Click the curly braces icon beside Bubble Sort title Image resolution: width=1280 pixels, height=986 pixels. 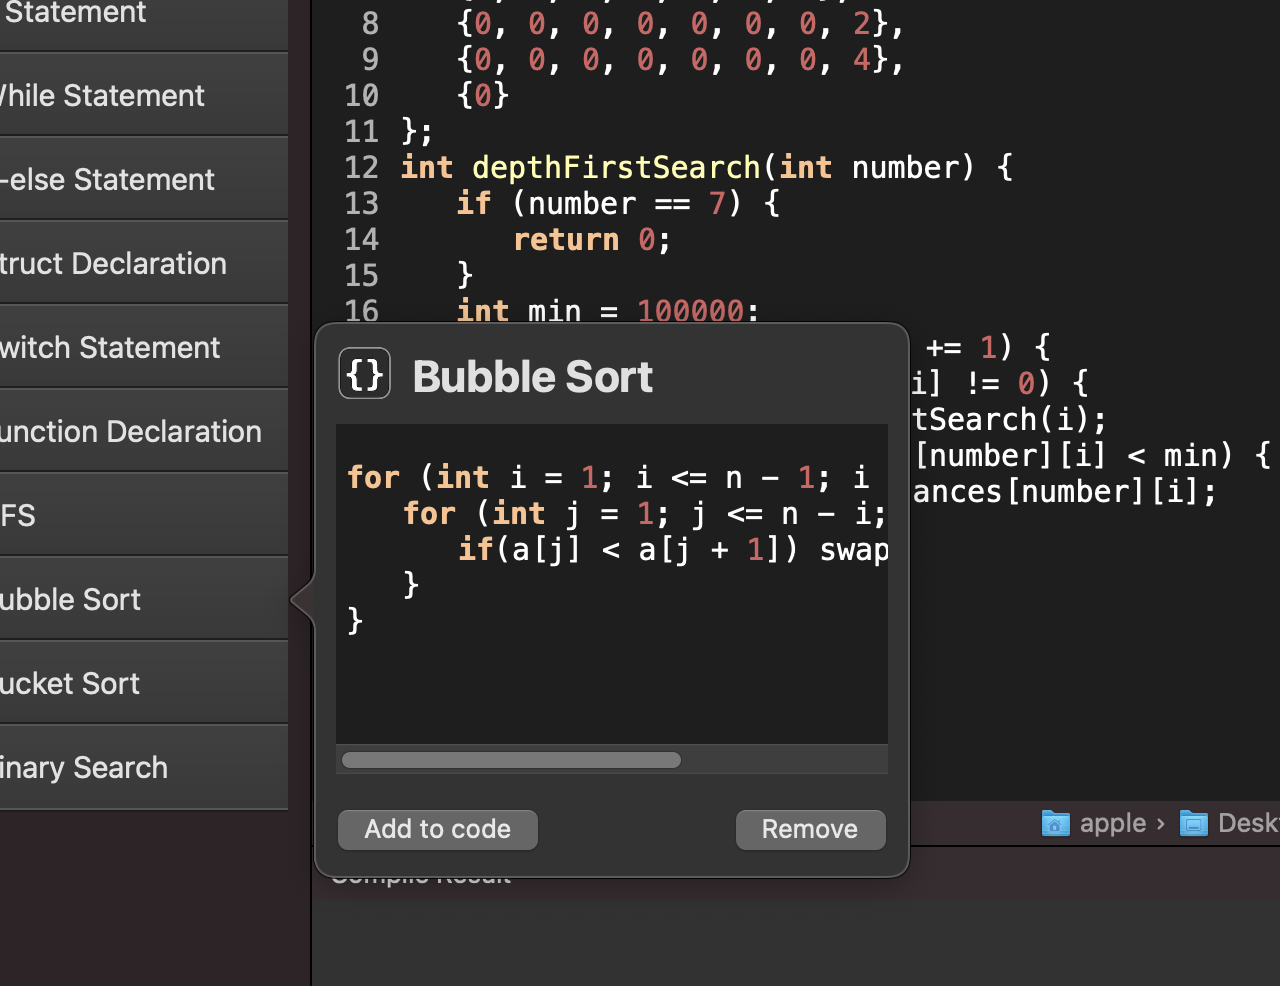point(364,374)
